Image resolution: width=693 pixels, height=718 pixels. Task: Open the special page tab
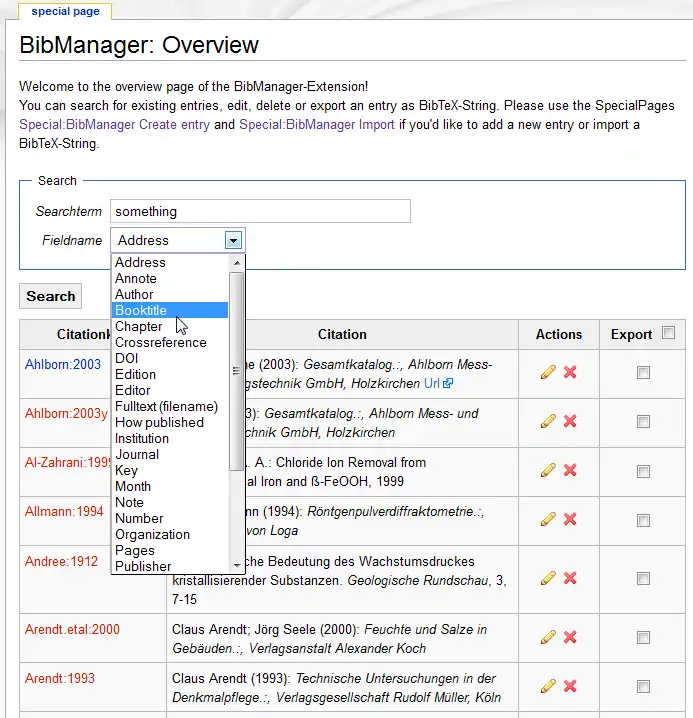click(x=65, y=12)
